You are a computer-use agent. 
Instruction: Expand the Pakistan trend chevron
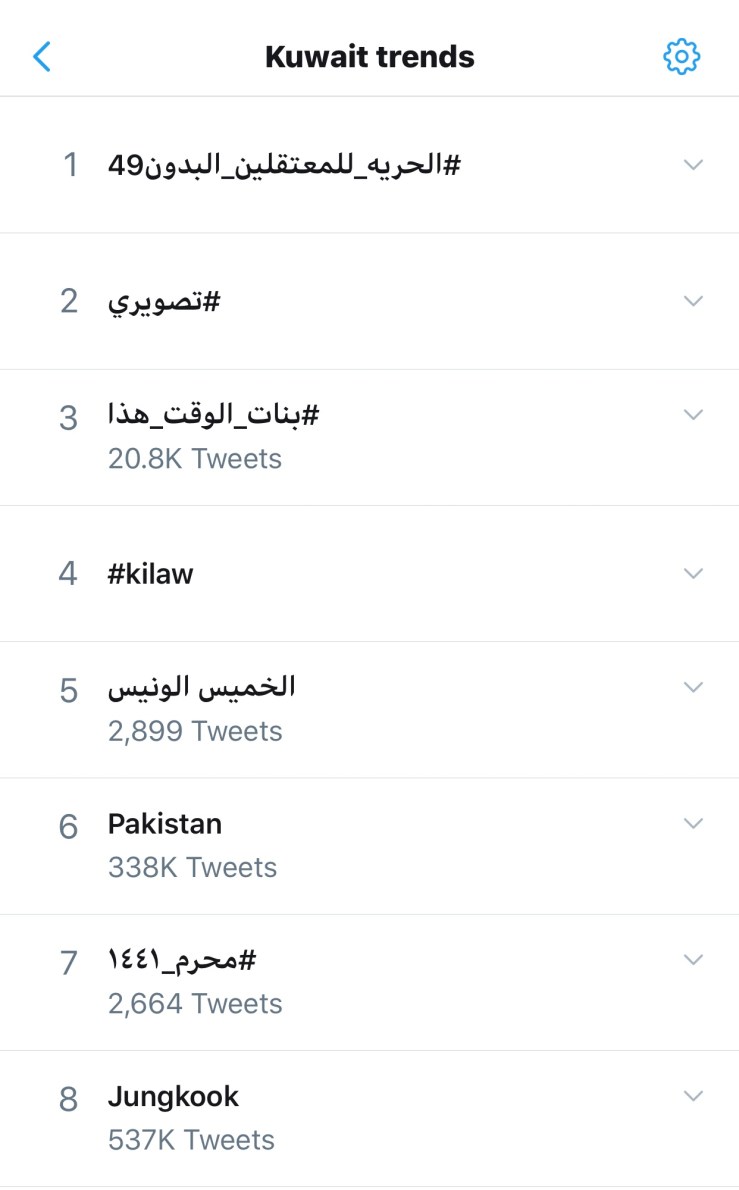point(693,823)
